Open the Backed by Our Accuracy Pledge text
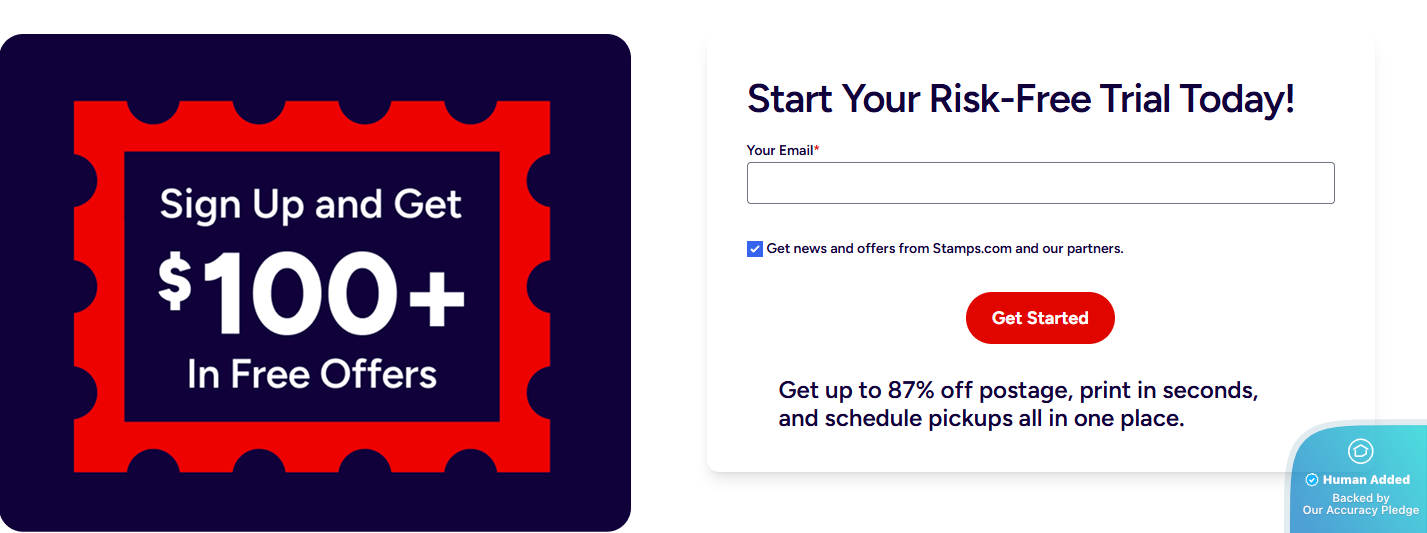 [1360, 504]
